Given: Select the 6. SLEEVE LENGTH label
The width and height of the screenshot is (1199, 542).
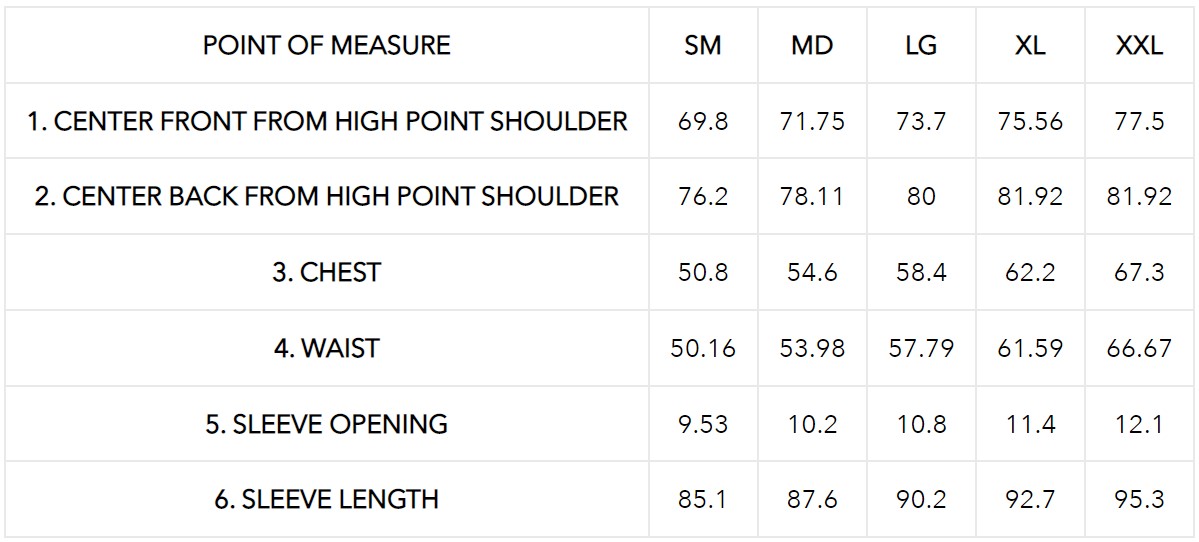Looking at the screenshot, I should 326,499.
